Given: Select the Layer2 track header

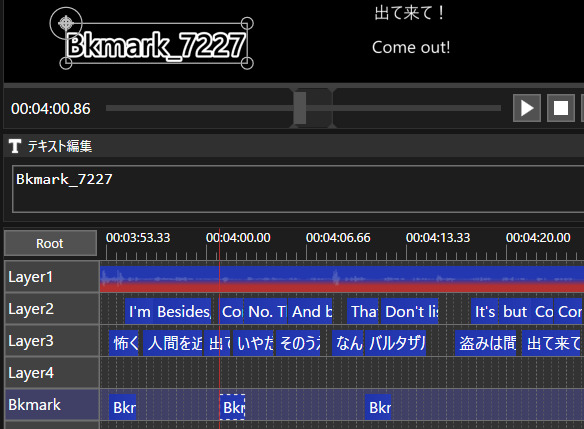Looking at the screenshot, I should point(51,309).
